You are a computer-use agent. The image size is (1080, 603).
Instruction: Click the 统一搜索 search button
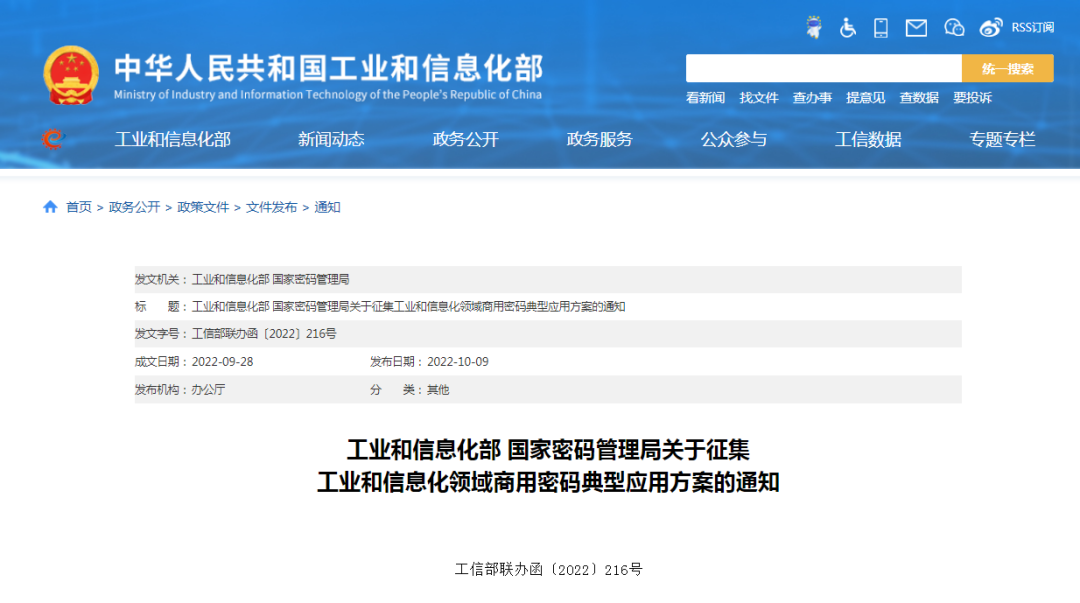click(1008, 68)
